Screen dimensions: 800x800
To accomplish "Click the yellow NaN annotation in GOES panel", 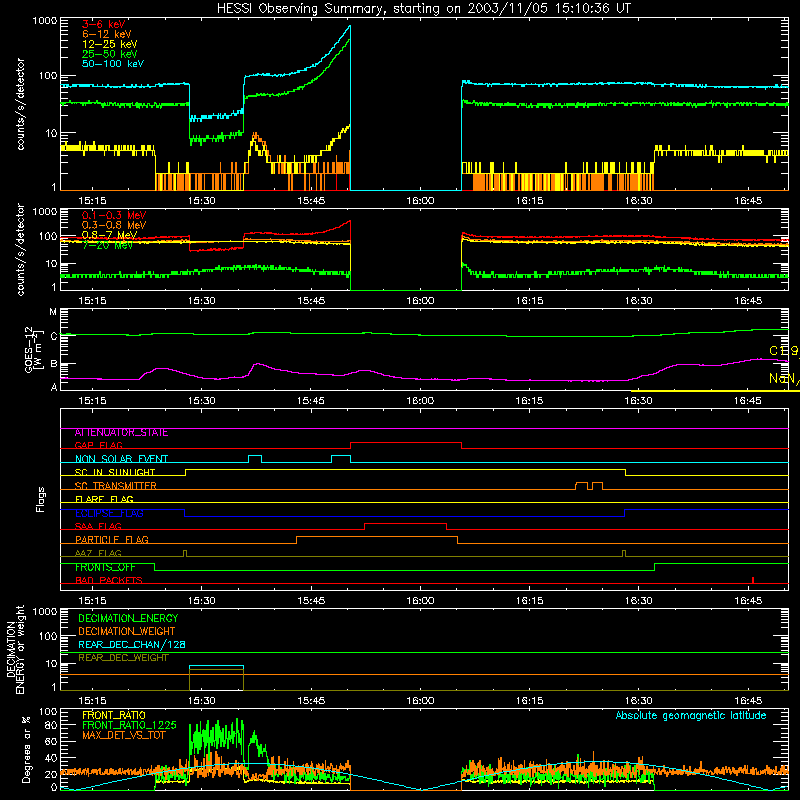I will tap(784, 379).
